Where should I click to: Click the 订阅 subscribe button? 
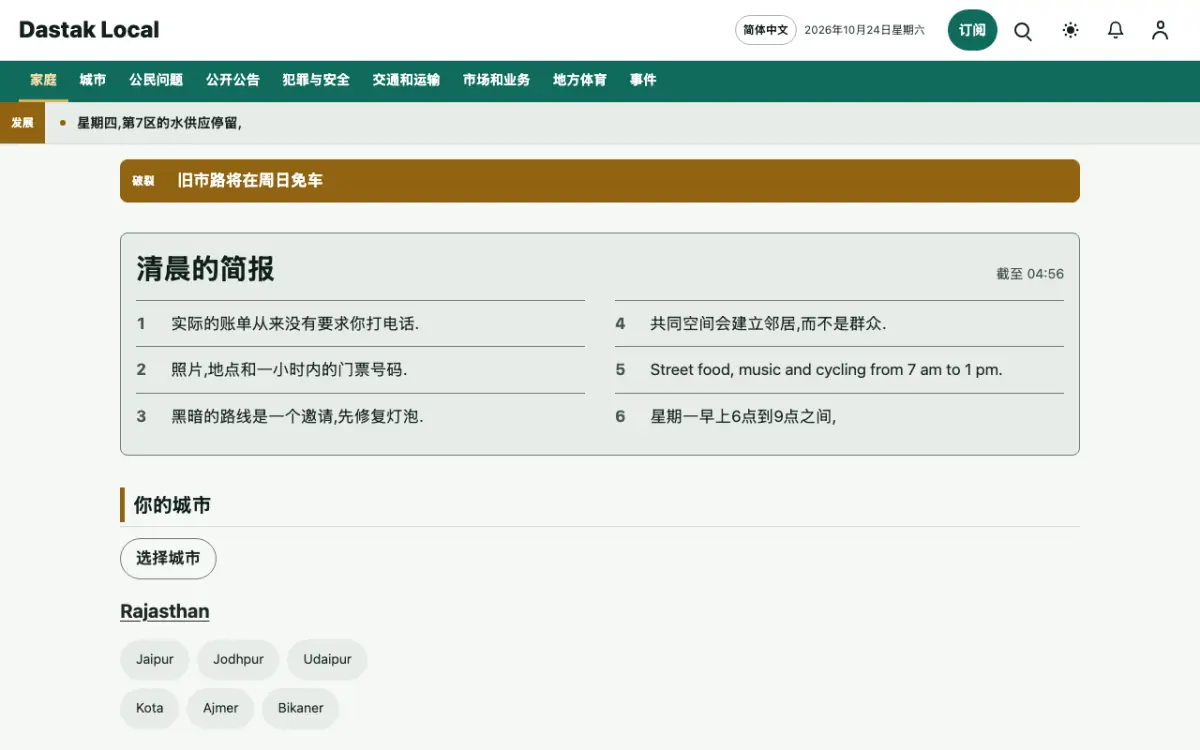tap(973, 30)
